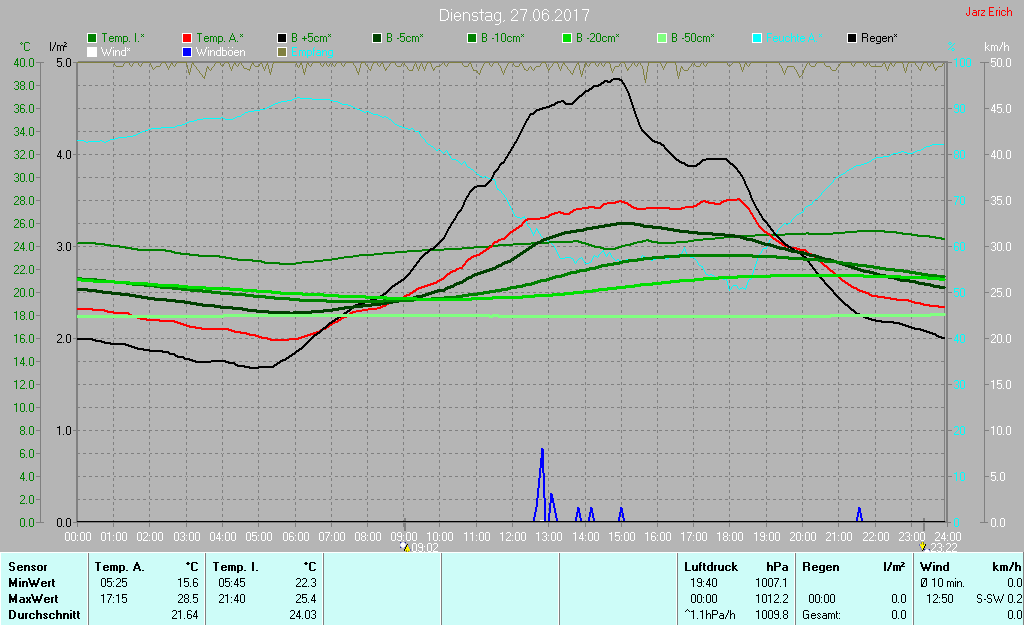Click the Temp. A. maximum value '28.5'
This screenshot has width=1024, height=625.
(x=188, y=599)
